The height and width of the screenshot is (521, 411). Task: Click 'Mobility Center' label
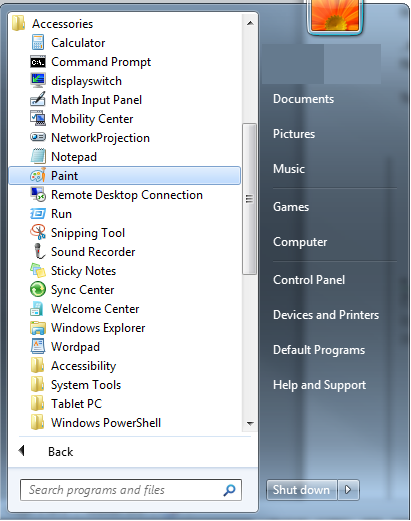(x=92, y=119)
